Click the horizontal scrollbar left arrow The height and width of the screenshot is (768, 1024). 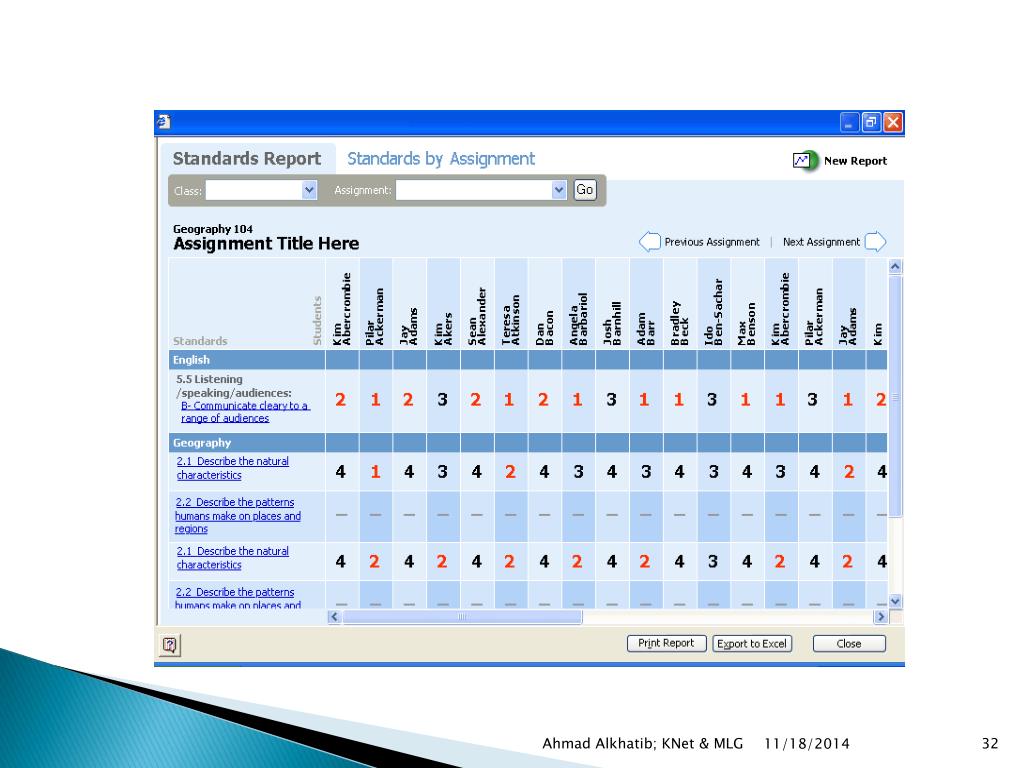coord(334,616)
